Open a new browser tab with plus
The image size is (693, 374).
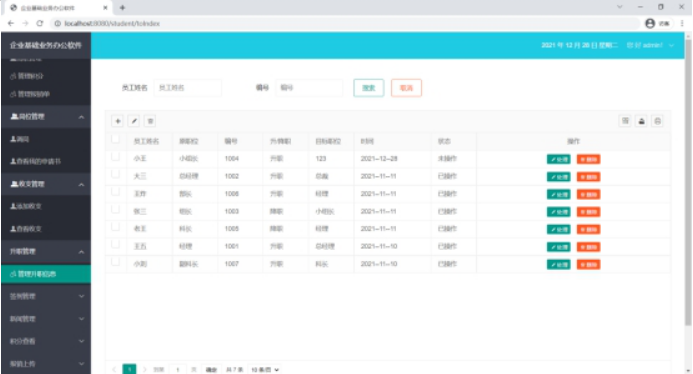[x=122, y=8]
